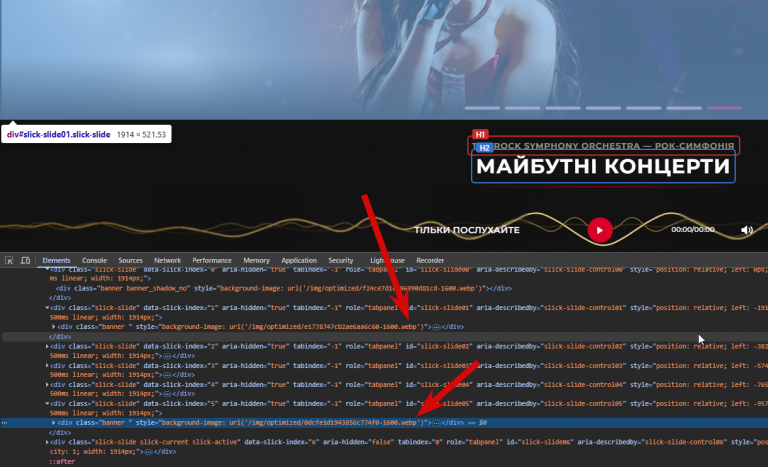Image resolution: width=768 pixels, height=467 pixels.
Task: Mute the audio via the speaker icon
Action: 746,230
